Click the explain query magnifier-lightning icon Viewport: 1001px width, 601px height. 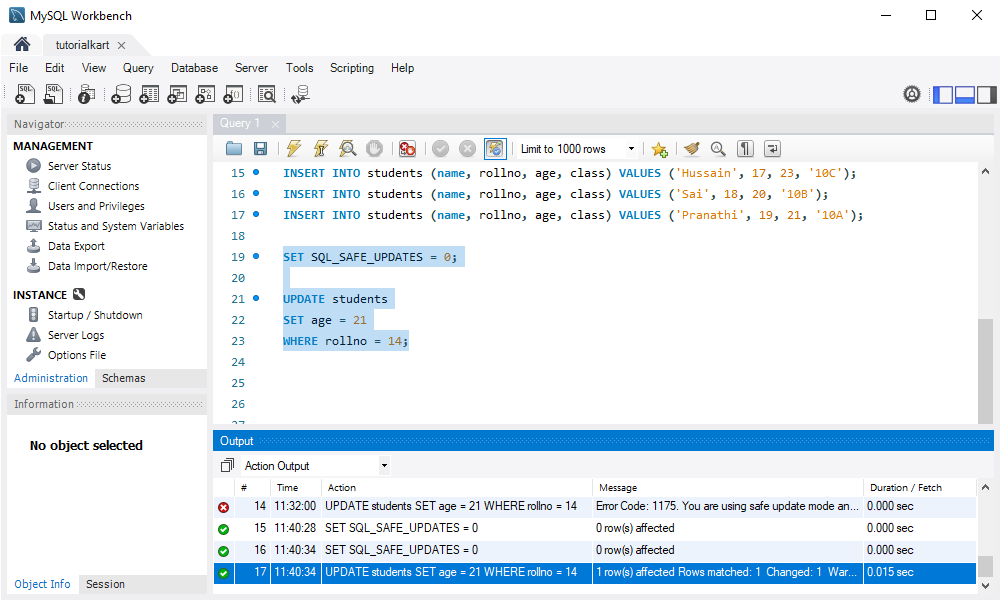(x=347, y=149)
